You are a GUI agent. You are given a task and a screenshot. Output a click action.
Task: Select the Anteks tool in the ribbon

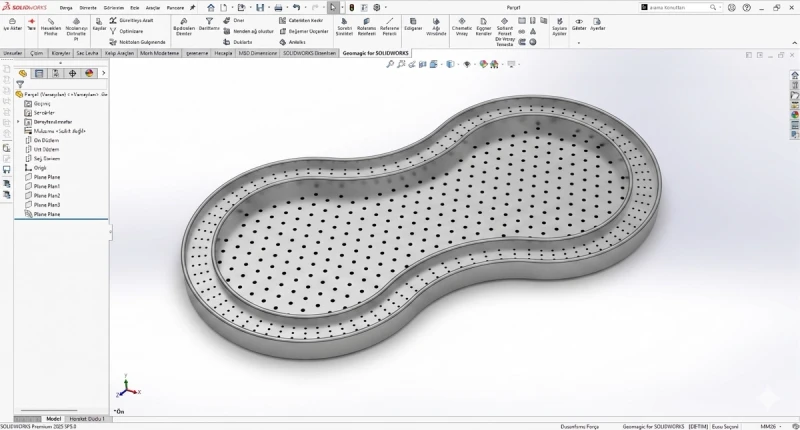click(x=292, y=42)
